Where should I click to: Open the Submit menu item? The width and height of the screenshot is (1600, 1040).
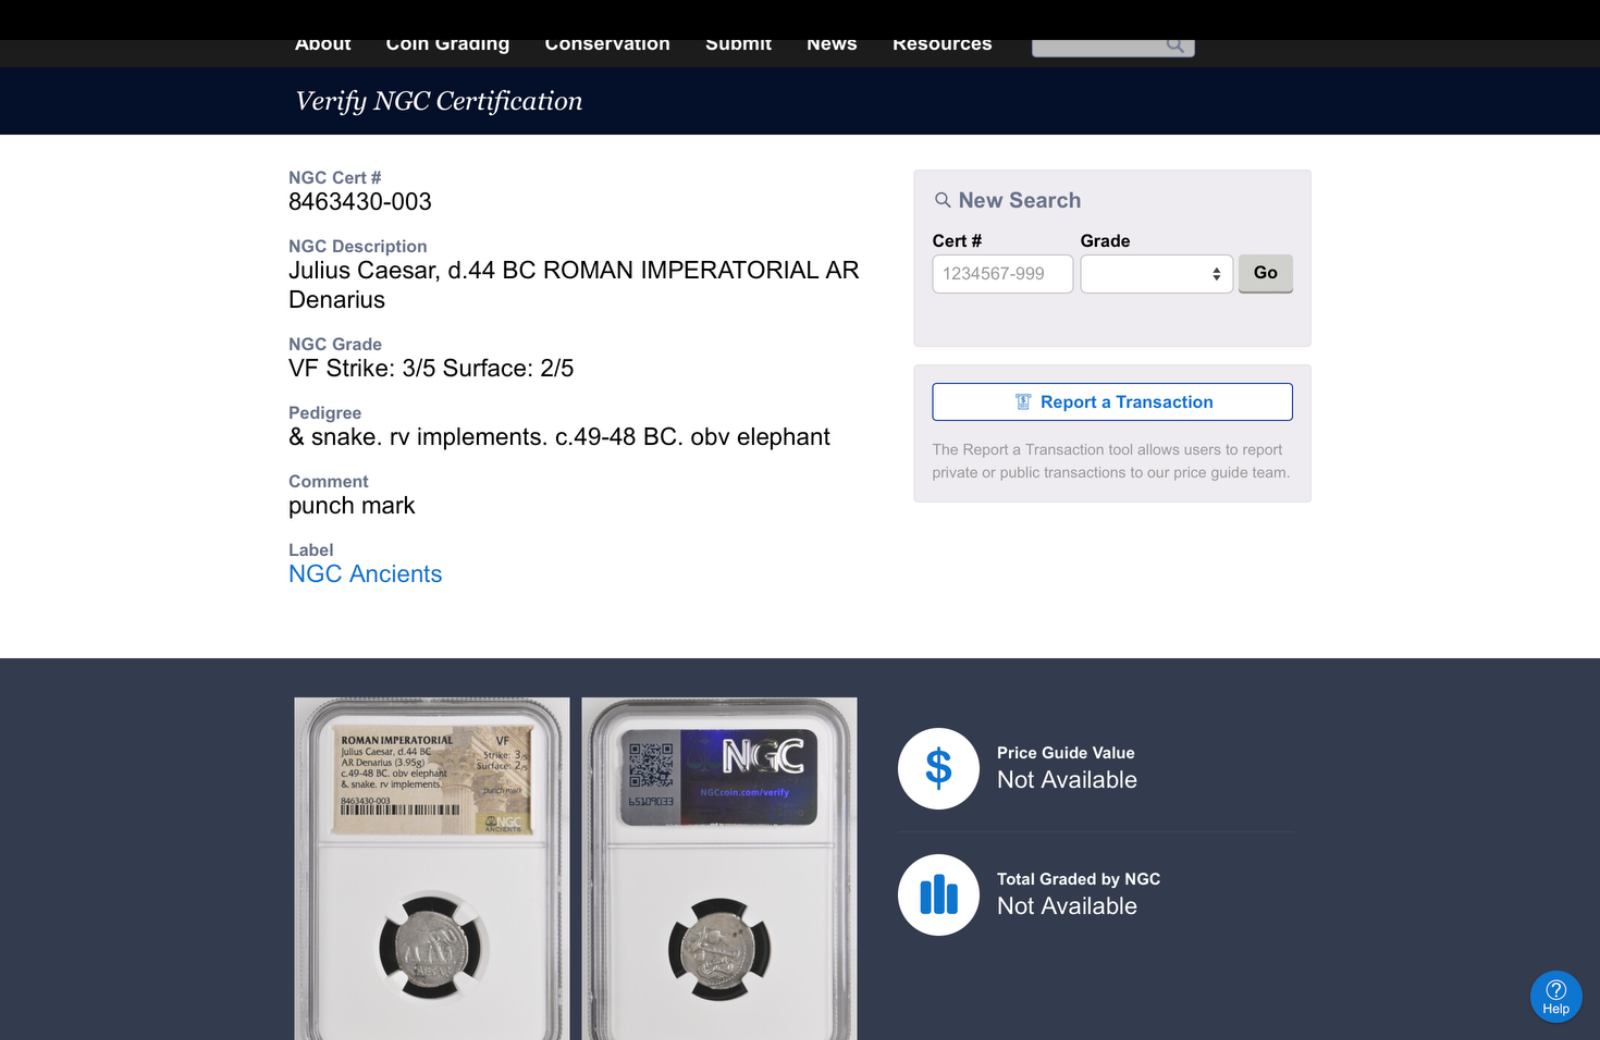tap(738, 45)
